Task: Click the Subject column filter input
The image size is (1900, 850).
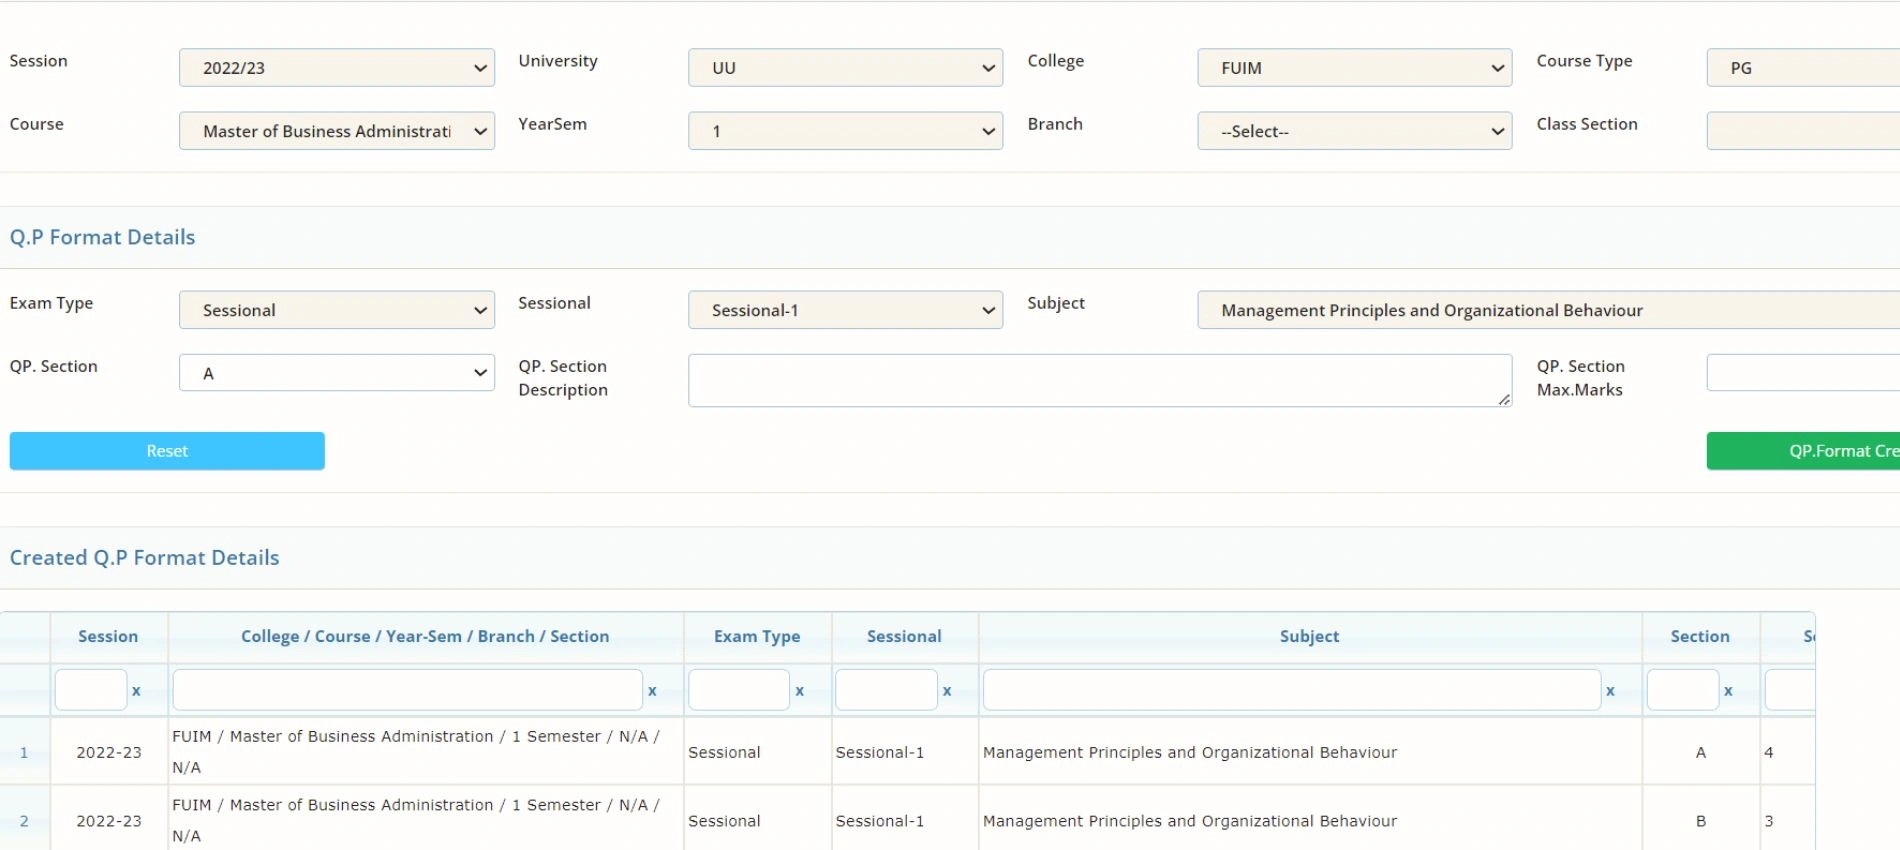Action: pyautogui.click(x=1292, y=690)
